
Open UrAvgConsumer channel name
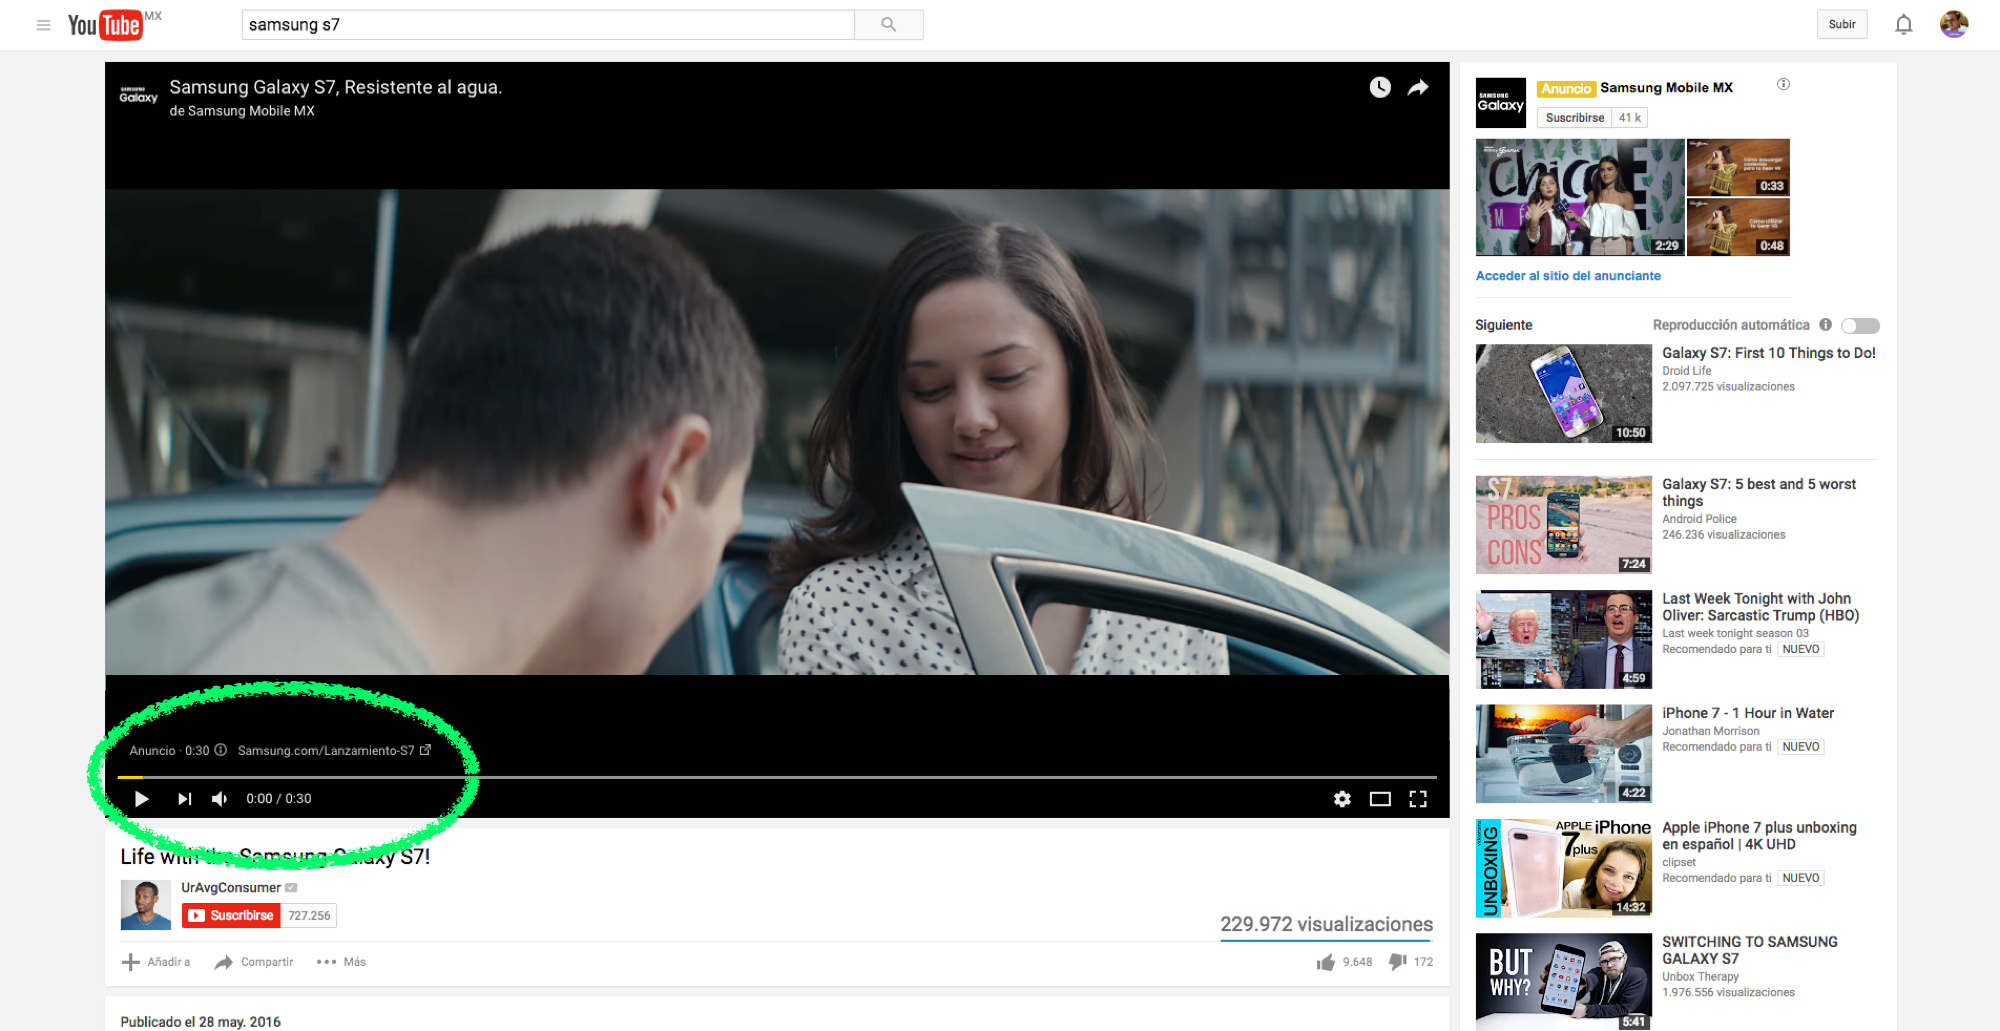click(x=231, y=887)
